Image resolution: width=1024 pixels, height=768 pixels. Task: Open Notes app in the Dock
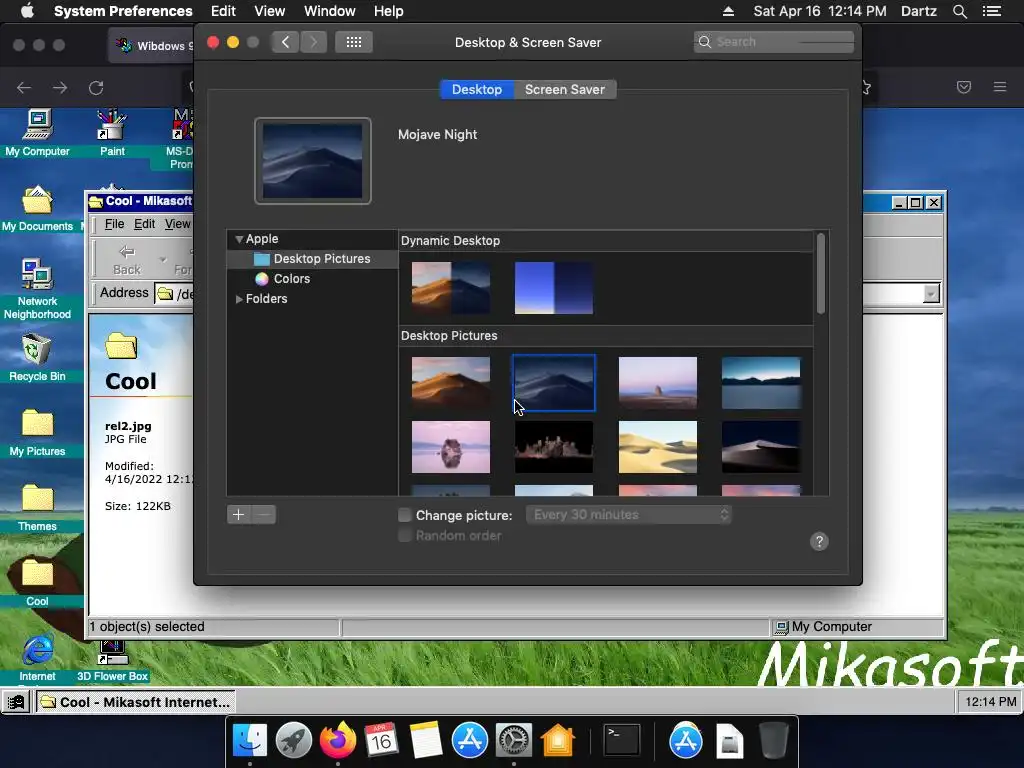point(425,741)
